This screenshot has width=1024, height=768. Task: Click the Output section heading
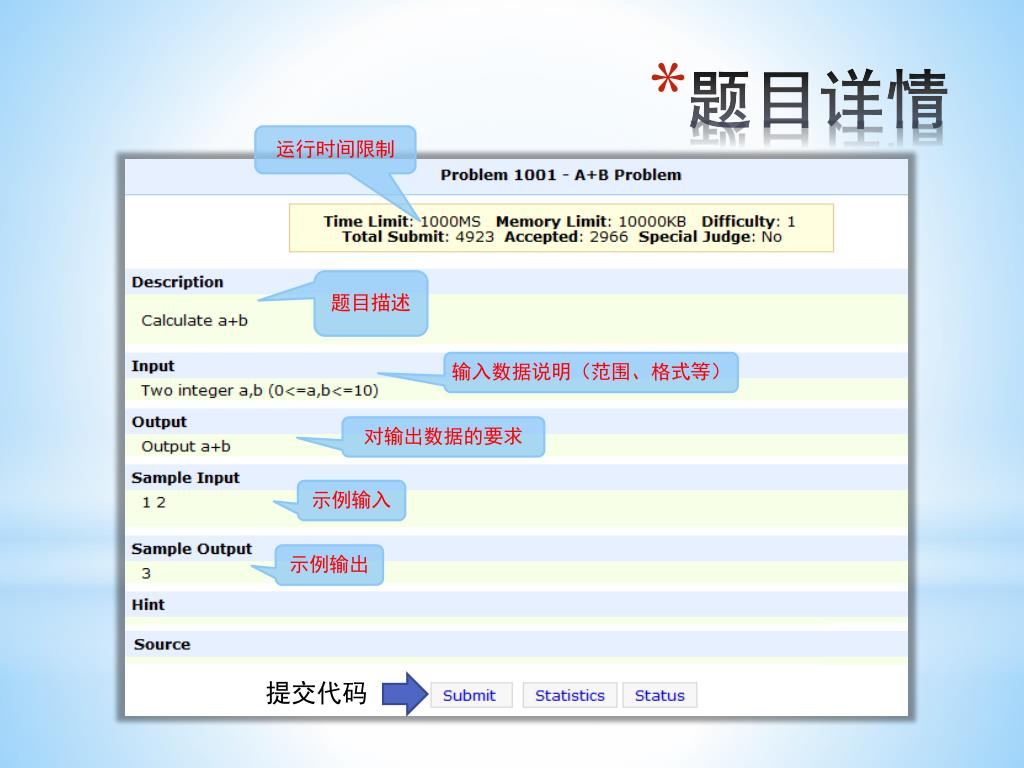[x=159, y=422]
